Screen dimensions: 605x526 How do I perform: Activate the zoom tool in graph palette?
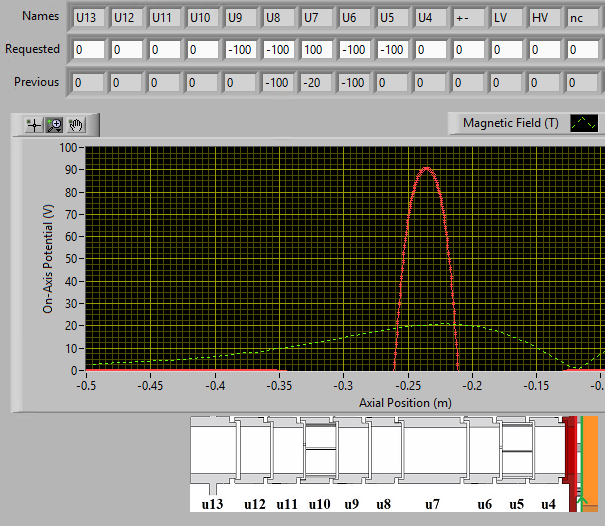[54, 125]
